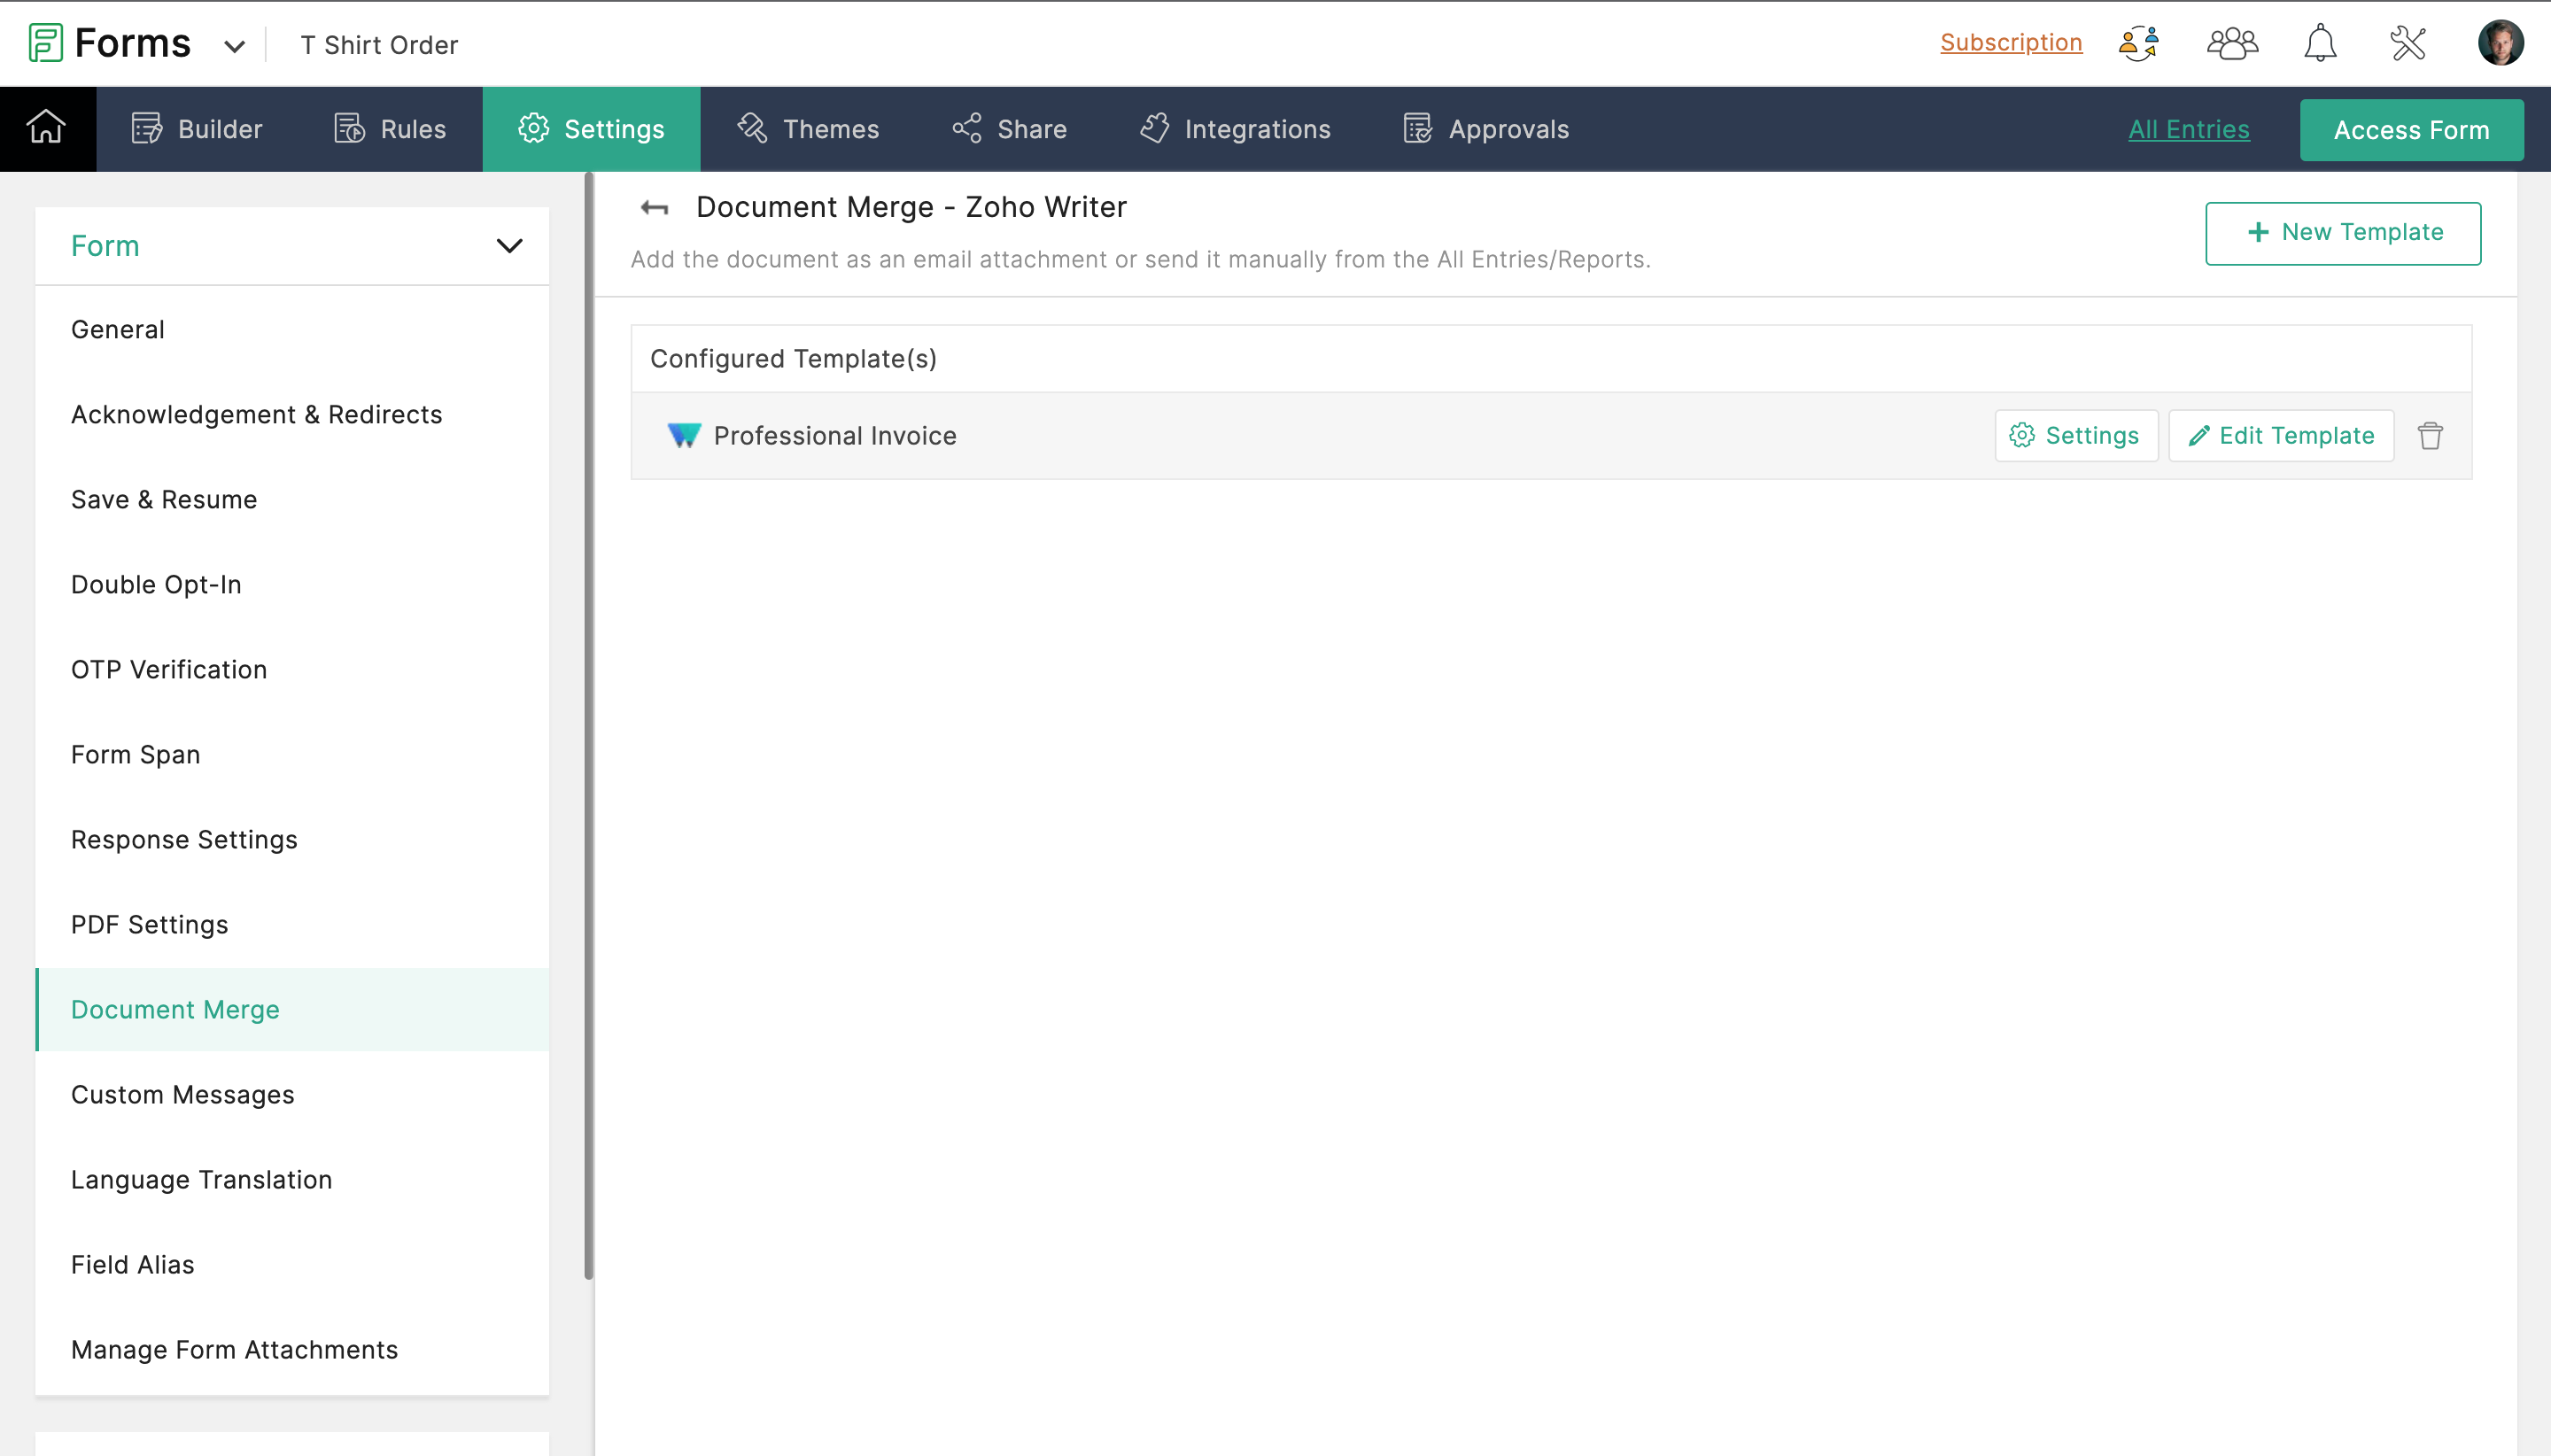
Task: Open the Builder tab
Action: coord(197,129)
